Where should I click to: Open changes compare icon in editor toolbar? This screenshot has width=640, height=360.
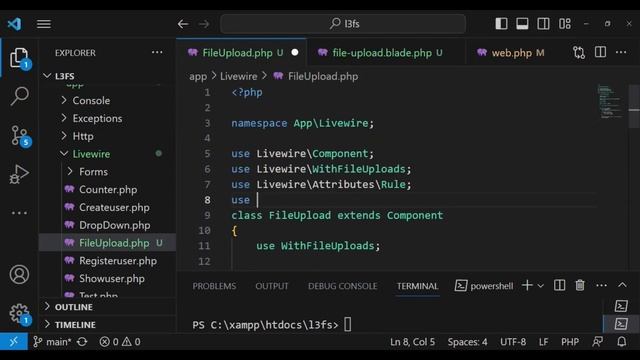579,52
